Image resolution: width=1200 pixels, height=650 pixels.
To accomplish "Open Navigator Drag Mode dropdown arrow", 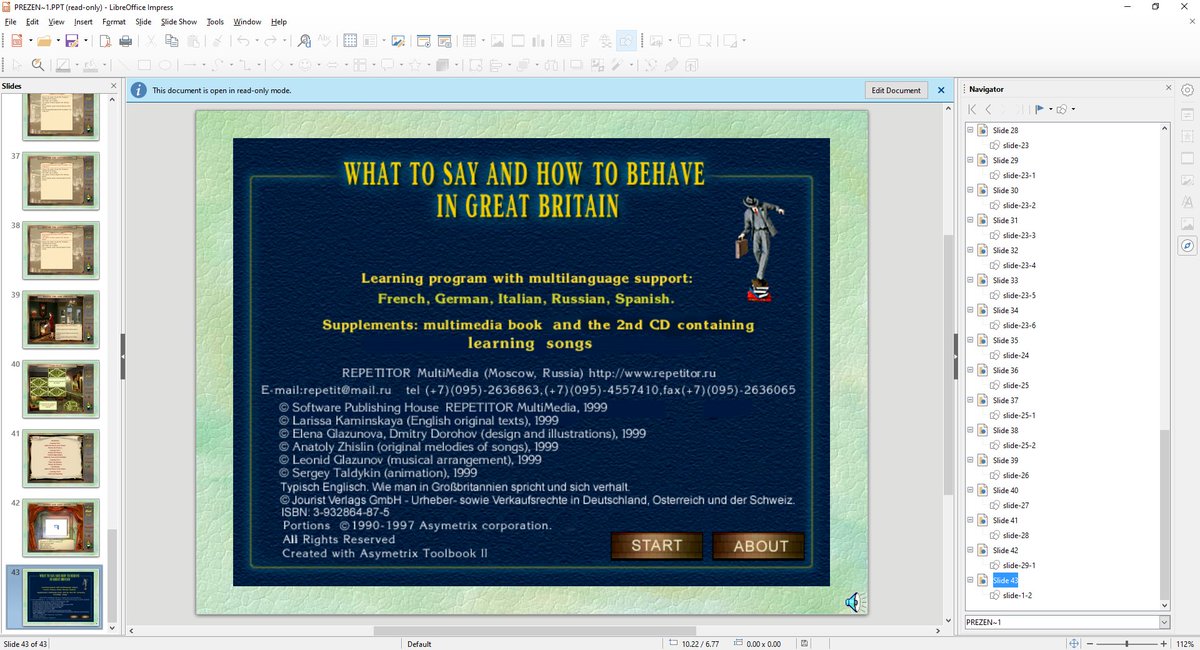I will (1049, 109).
